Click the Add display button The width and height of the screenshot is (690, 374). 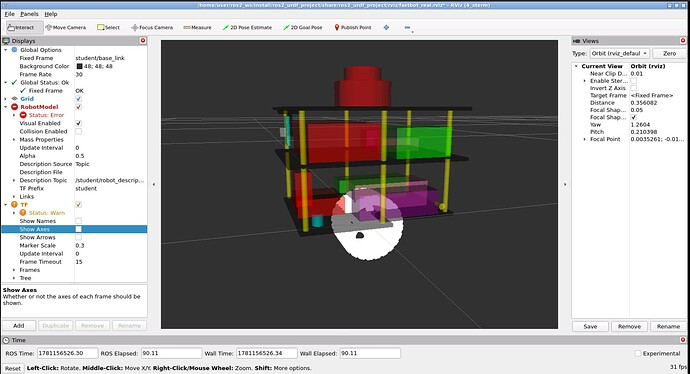[x=19, y=326]
